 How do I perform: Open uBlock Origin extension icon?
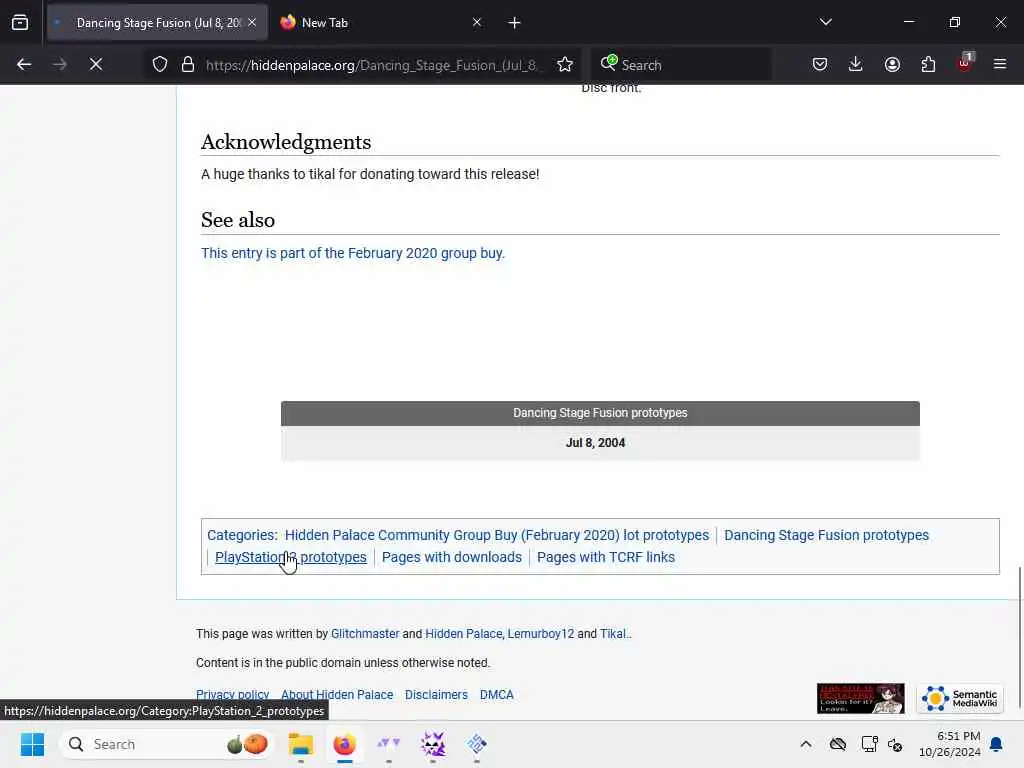click(x=965, y=63)
